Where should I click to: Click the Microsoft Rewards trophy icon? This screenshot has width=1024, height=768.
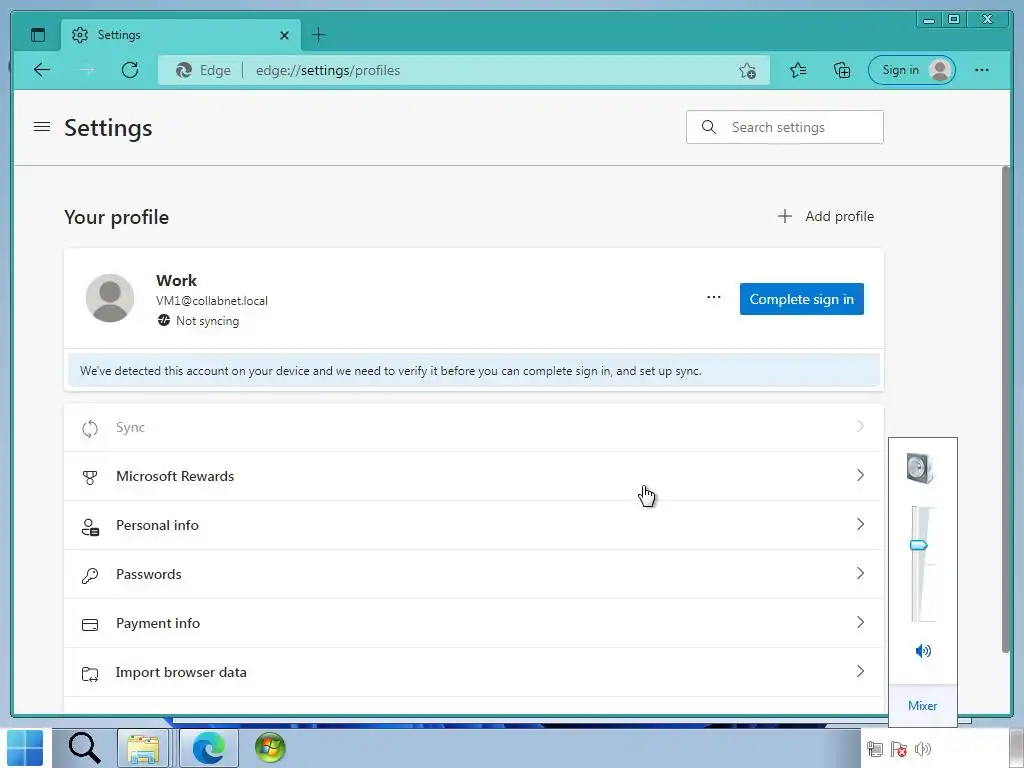[90, 477]
